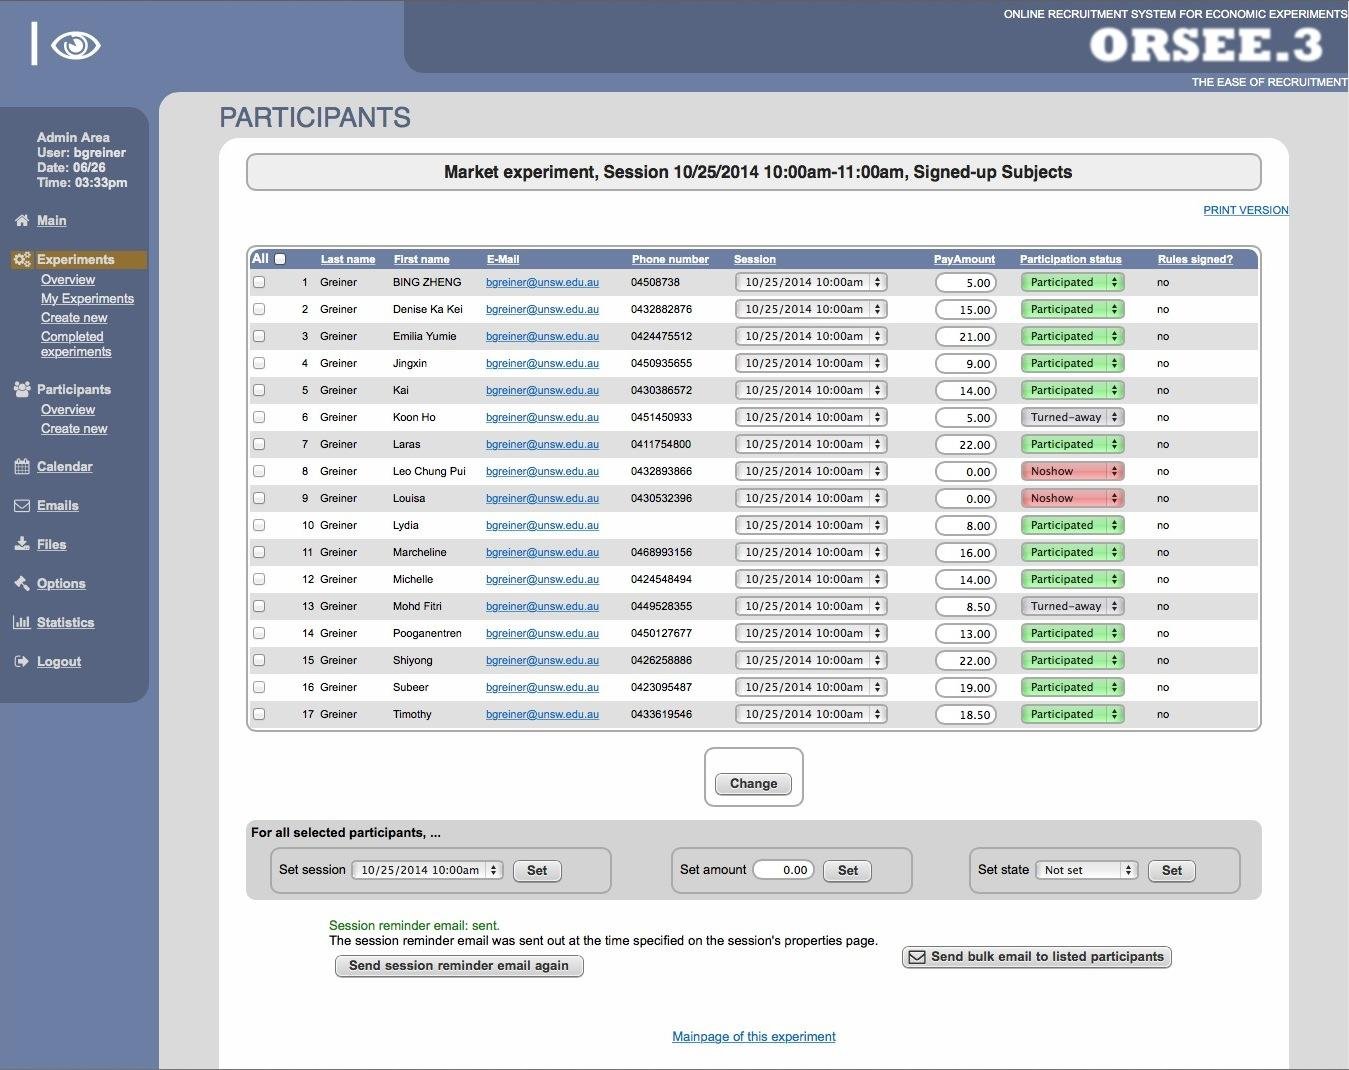Open the Set session dropdown
The width and height of the screenshot is (1349, 1070).
[427, 869]
